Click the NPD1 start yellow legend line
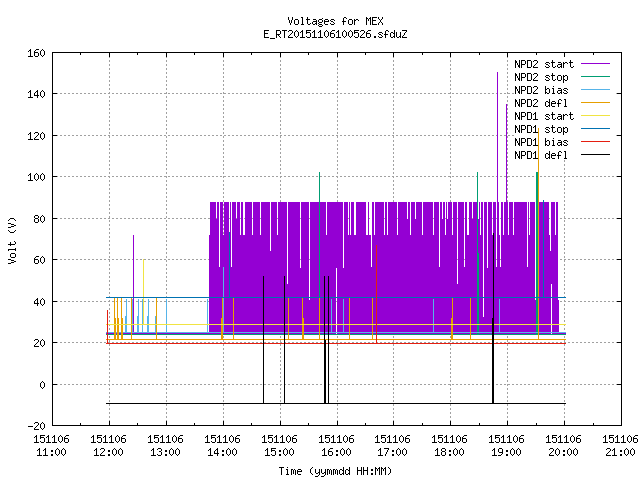Image resolution: width=640 pixels, height=480 pixels. click(595, 116)
